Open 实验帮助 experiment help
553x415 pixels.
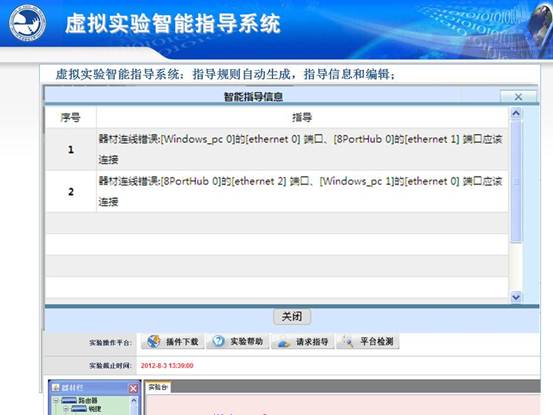(238, 341)
